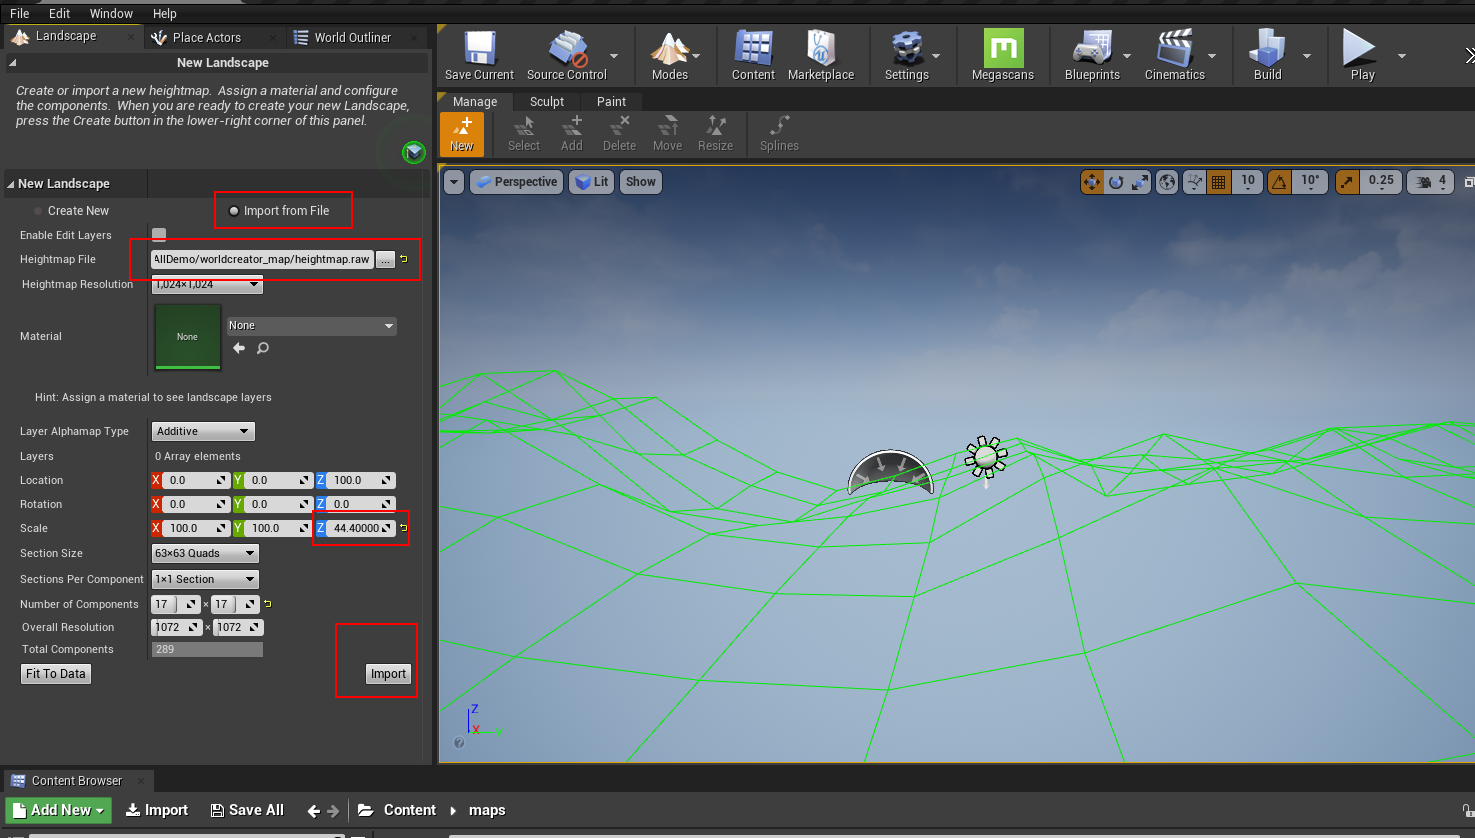This screenshot has width=1475, height=838.
Task: Select the scale gizmo mode icon
Action: (x=1140, y=182)
